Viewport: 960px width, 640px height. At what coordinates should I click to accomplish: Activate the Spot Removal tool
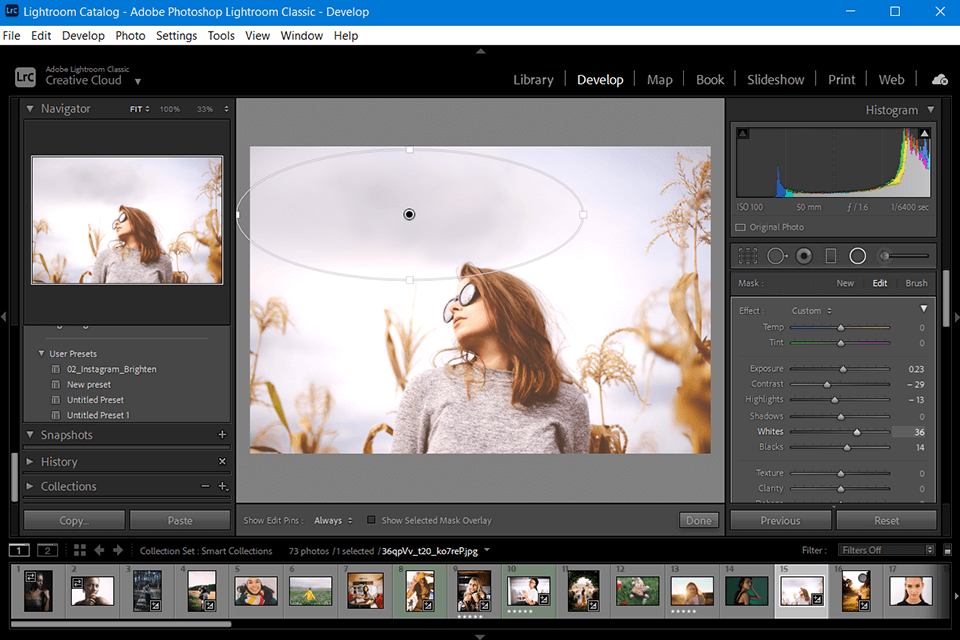(x=776, y=256)
